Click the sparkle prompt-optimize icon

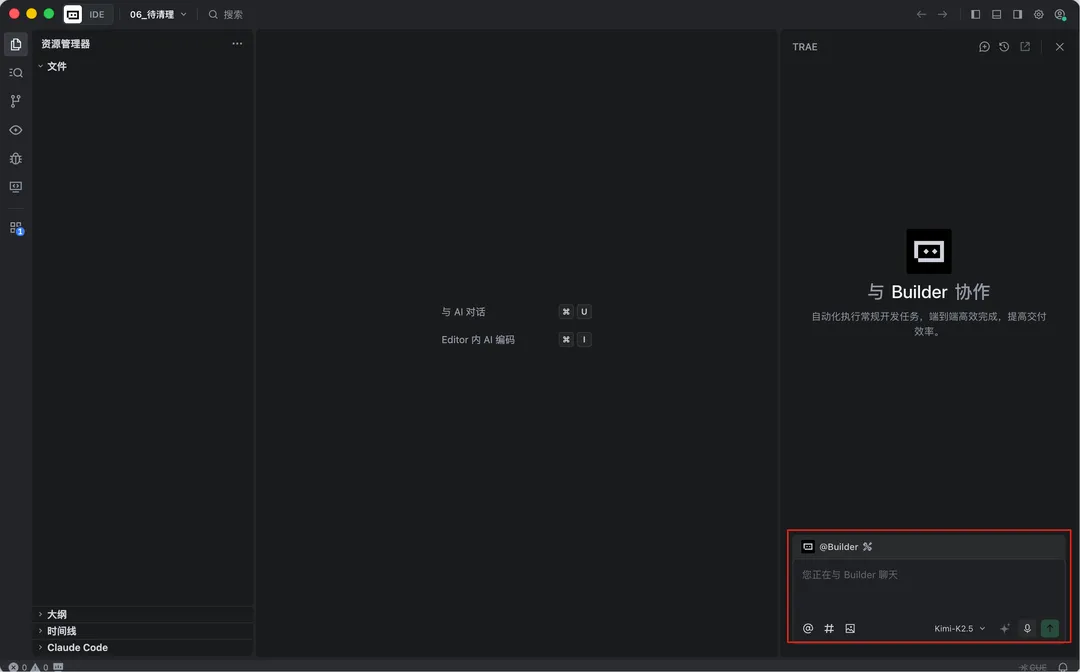[1005, 628]
